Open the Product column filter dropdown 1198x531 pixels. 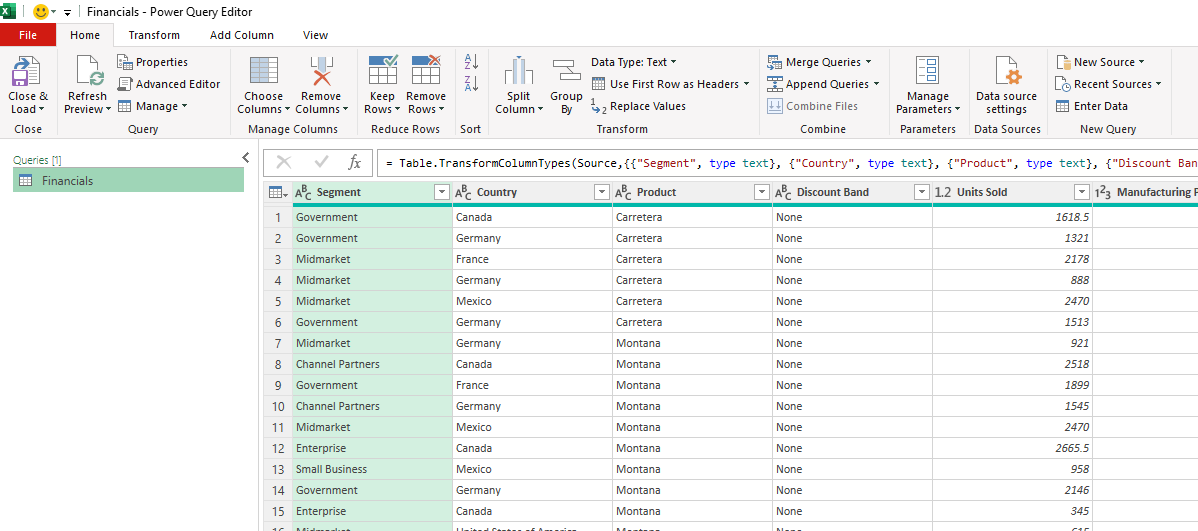tap(762, 193)
